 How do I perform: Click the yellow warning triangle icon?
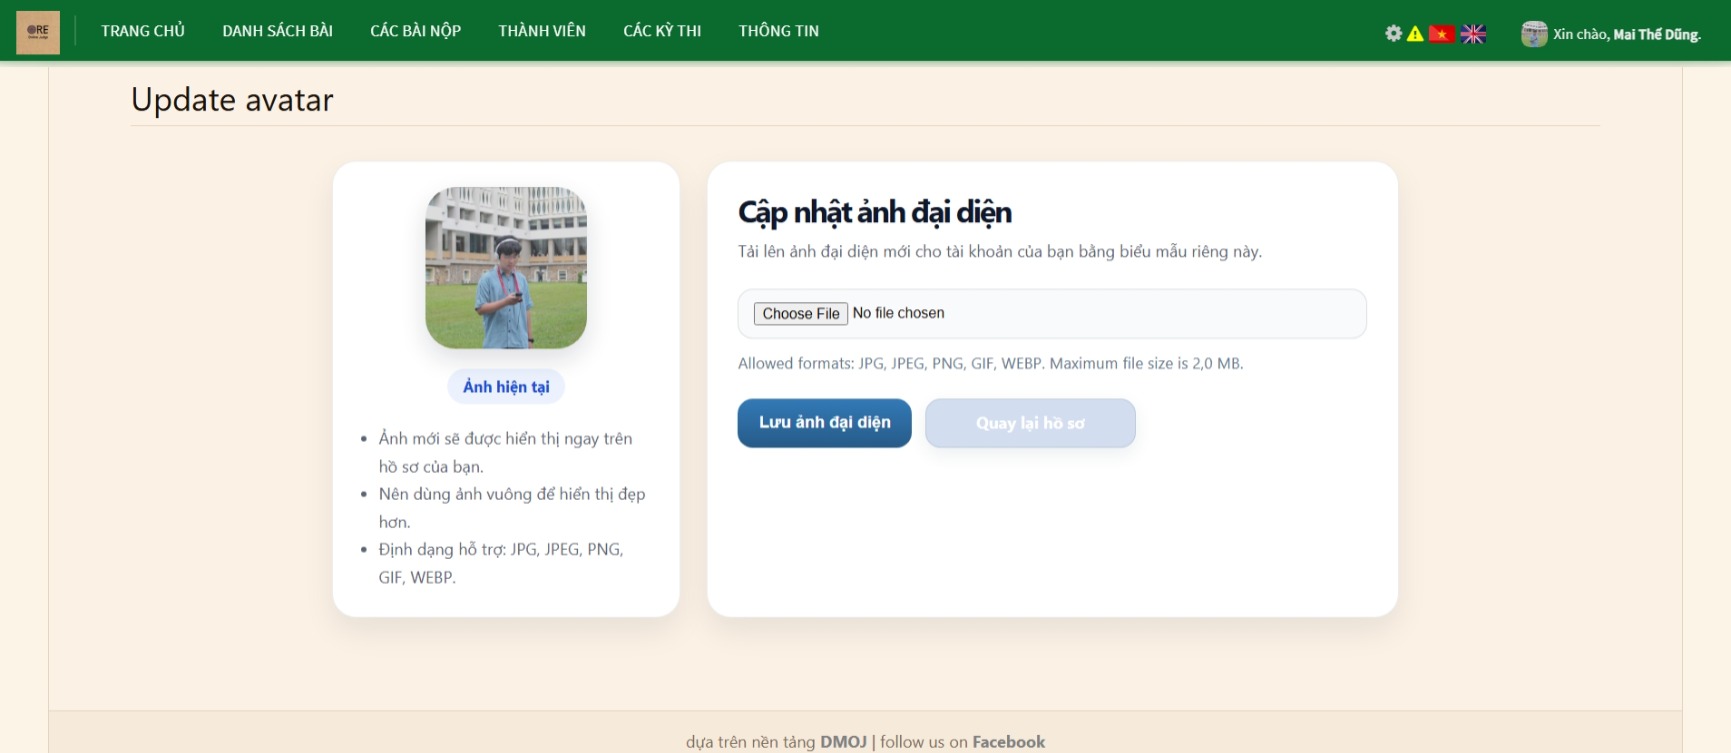[x=1415, y=34]
